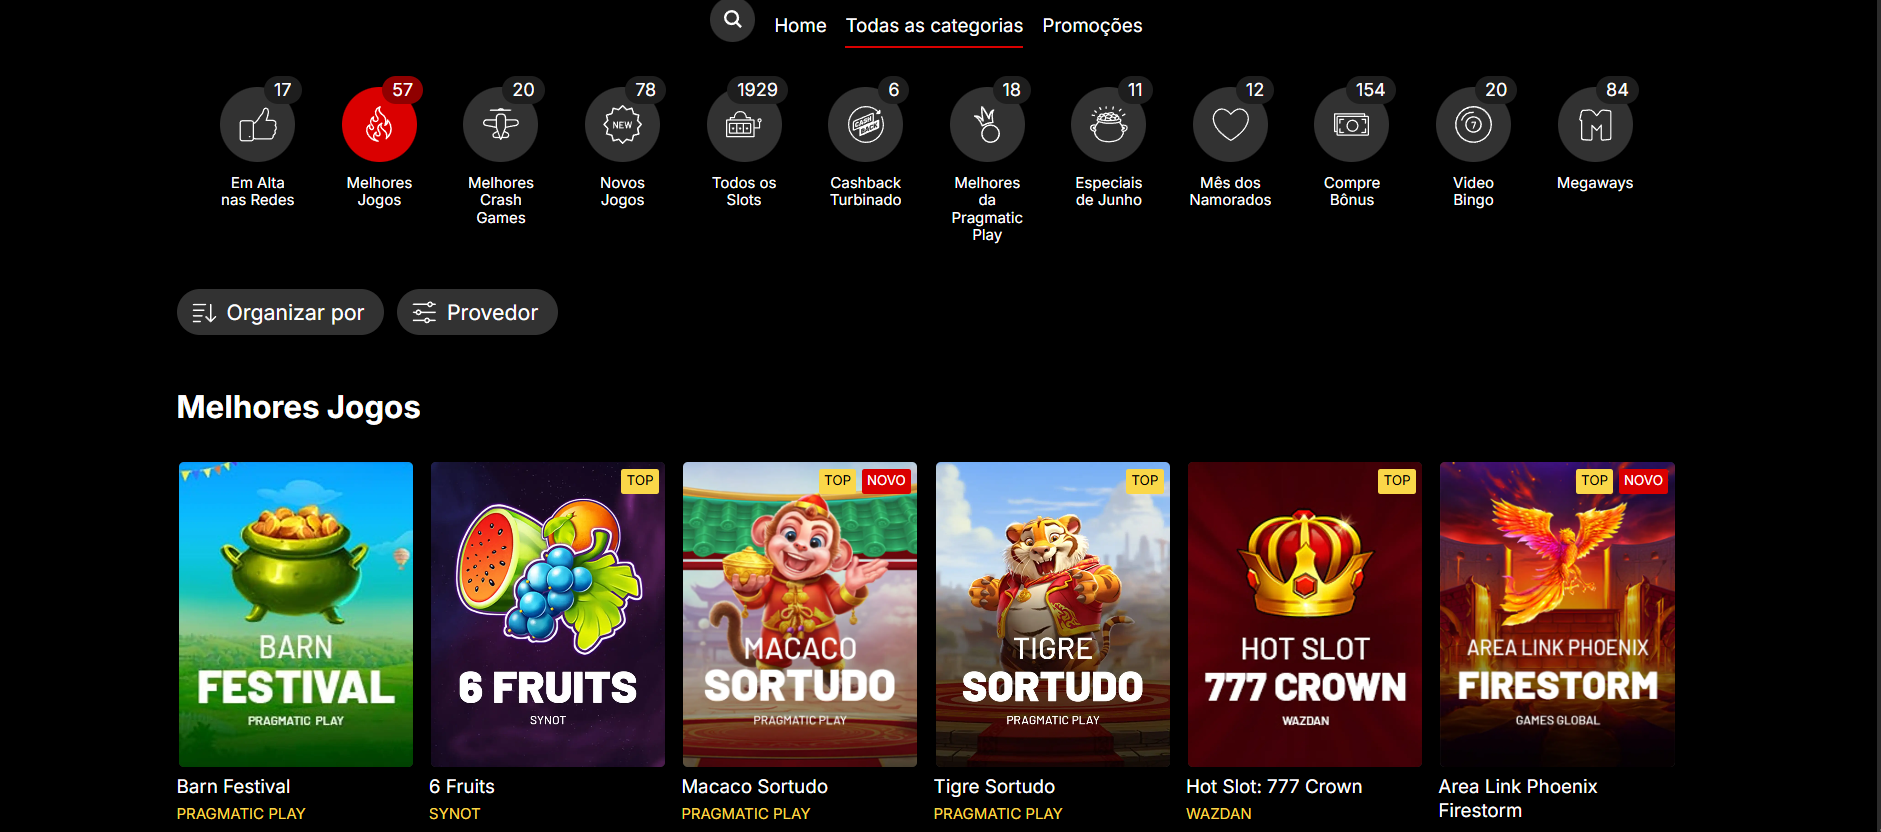
Task: Open the search magnifier icon
Action: pyautogui.click(x=732, y=20)
